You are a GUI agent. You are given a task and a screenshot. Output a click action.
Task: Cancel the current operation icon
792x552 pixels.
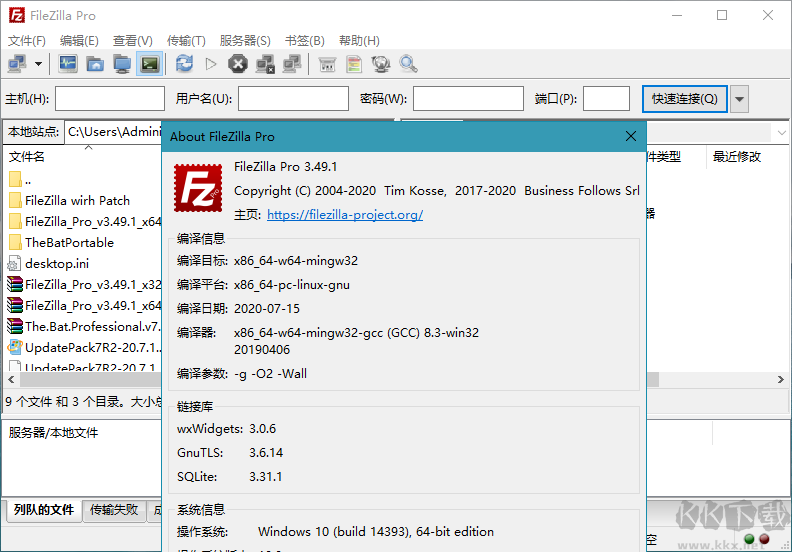[x=238, y=64]
